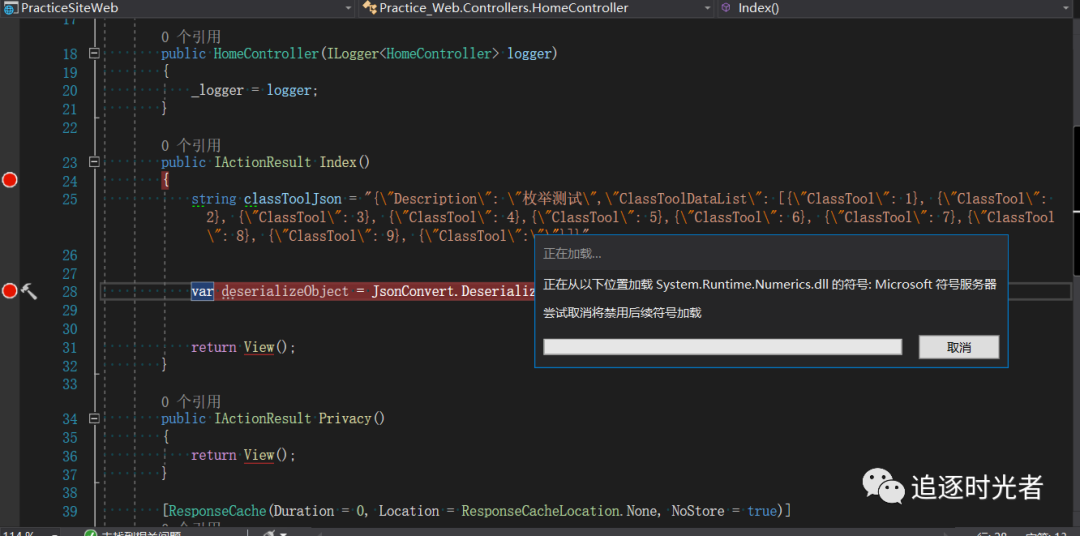The height and width of the screenshot is (536, 1080).
Task: Click the Privacy method name on line 34
Action: click(x=344, y=418)
